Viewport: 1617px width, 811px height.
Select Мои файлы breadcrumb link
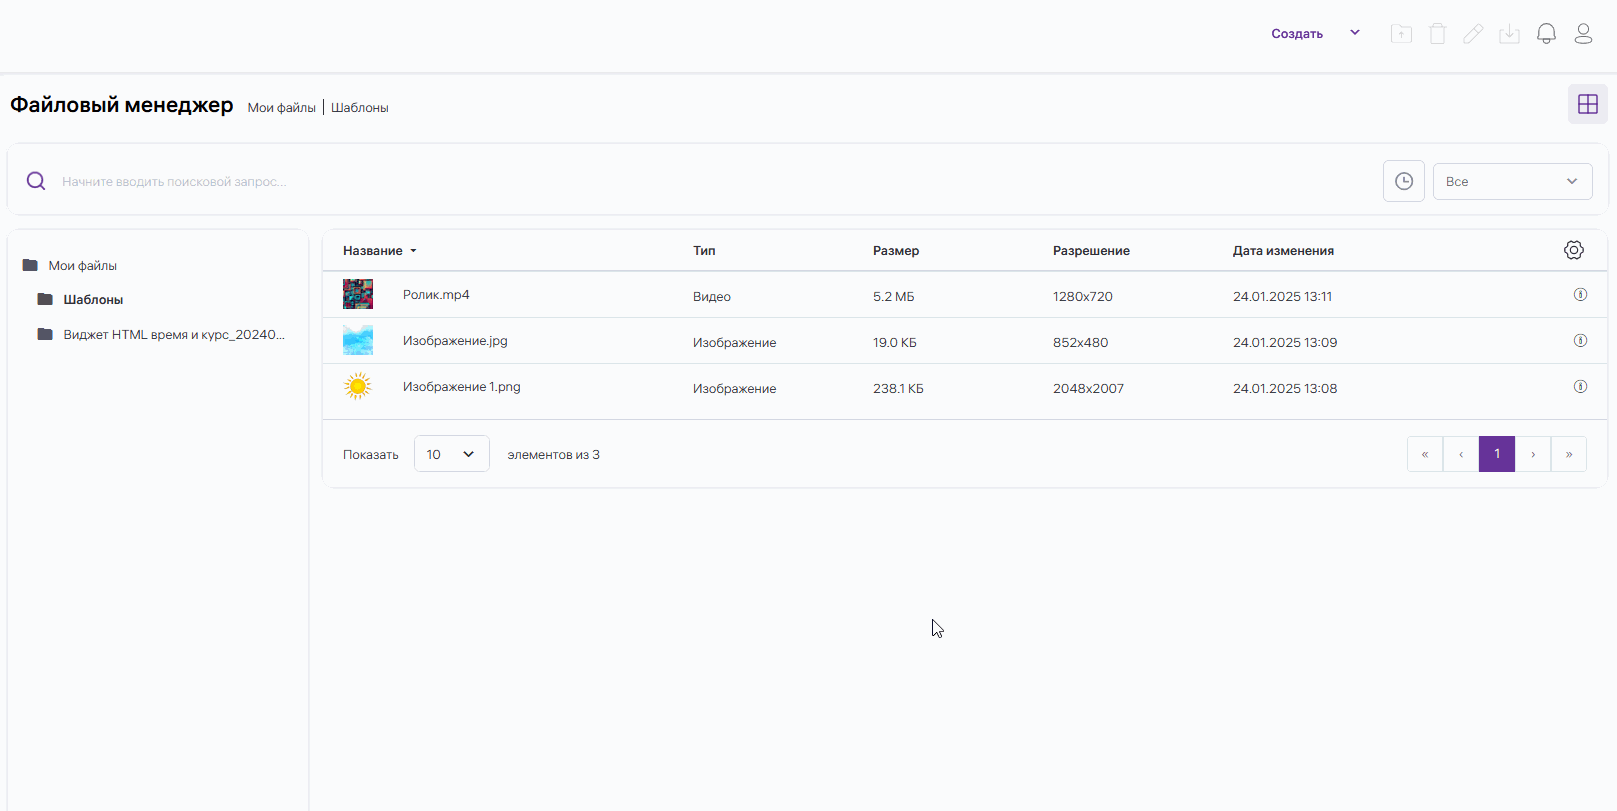pos(281,108)
